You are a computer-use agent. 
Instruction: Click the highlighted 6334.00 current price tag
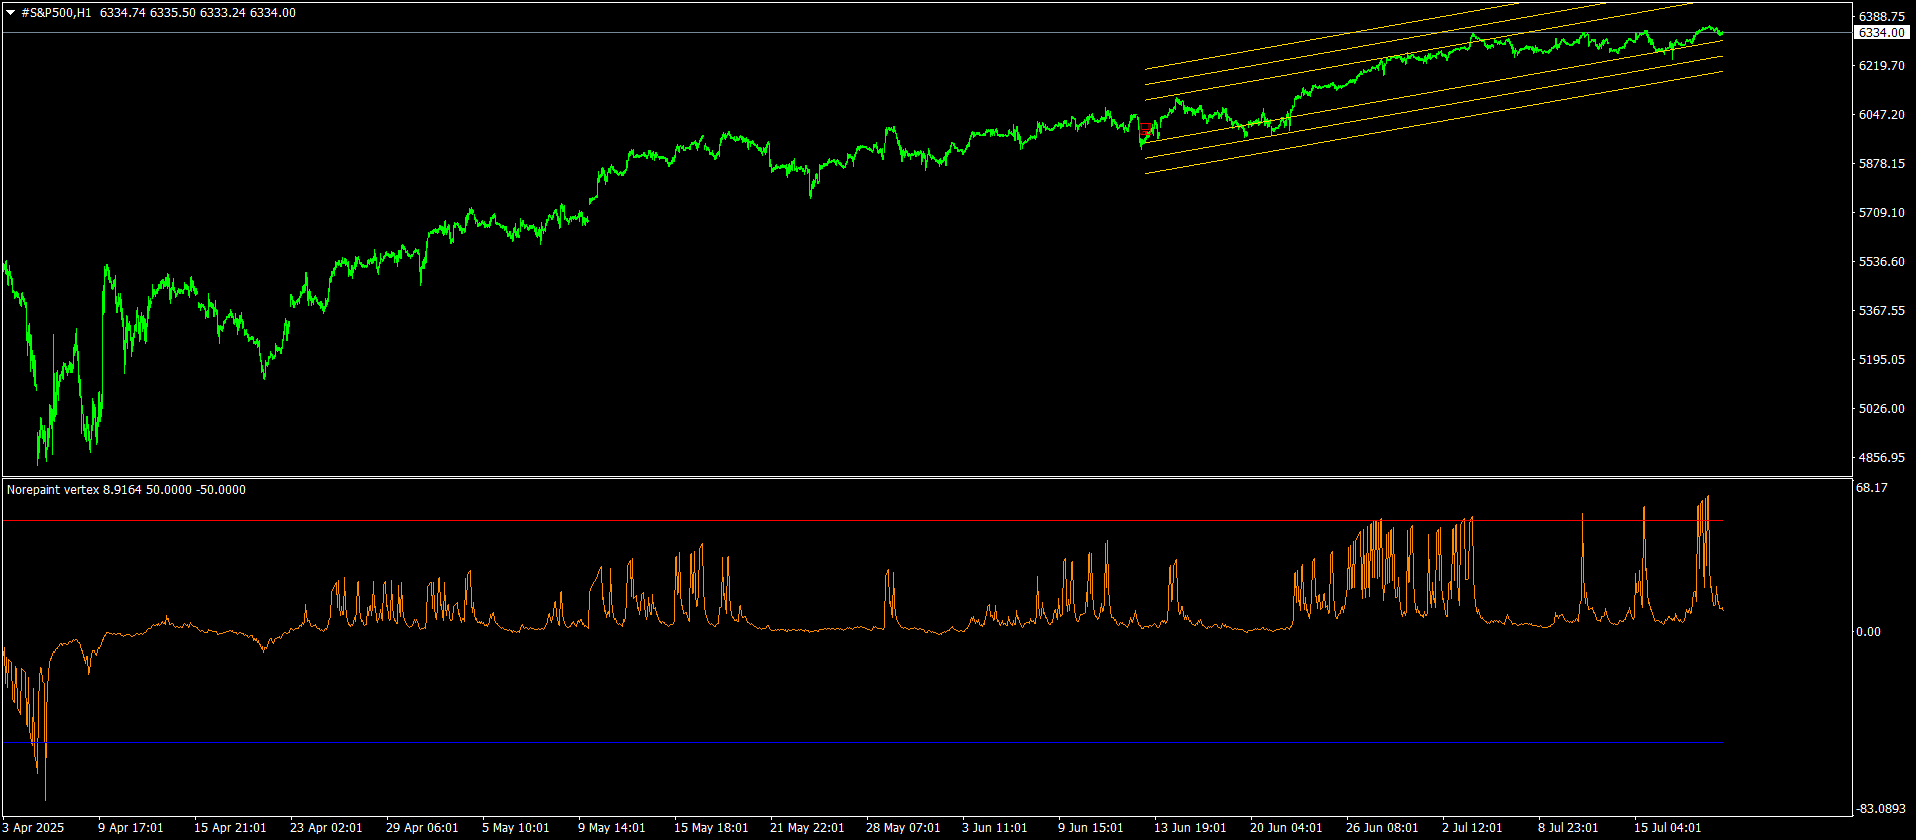click(1880, 33)
